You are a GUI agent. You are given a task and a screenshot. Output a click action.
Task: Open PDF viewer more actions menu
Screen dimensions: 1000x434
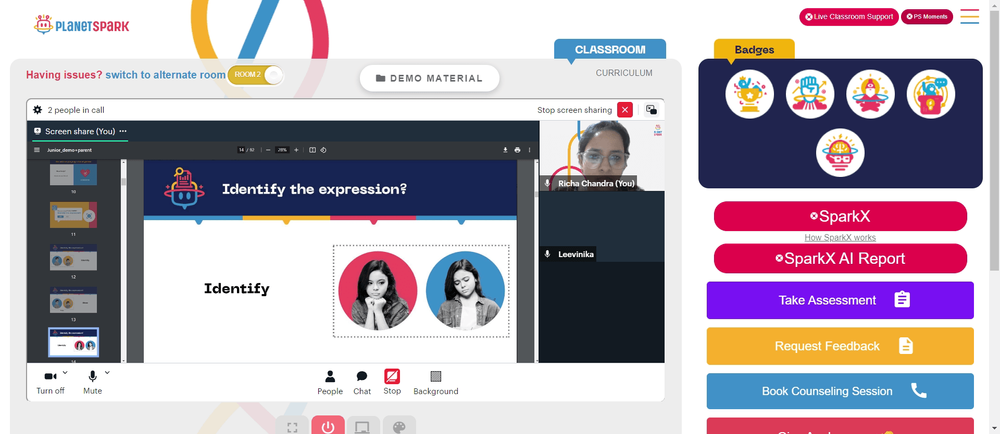tap(529, 150)
